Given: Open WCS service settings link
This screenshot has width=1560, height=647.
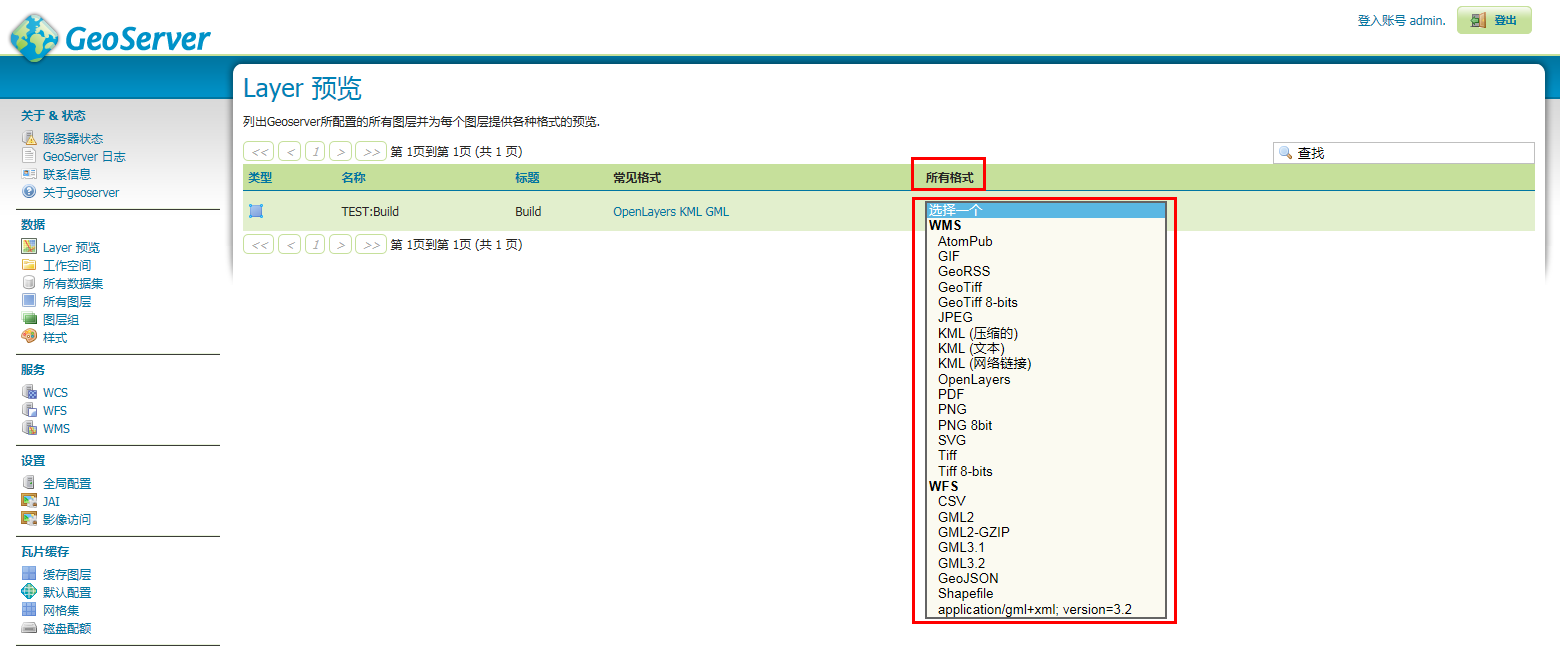Looking at the screenshot, I should tap(55, 393).
